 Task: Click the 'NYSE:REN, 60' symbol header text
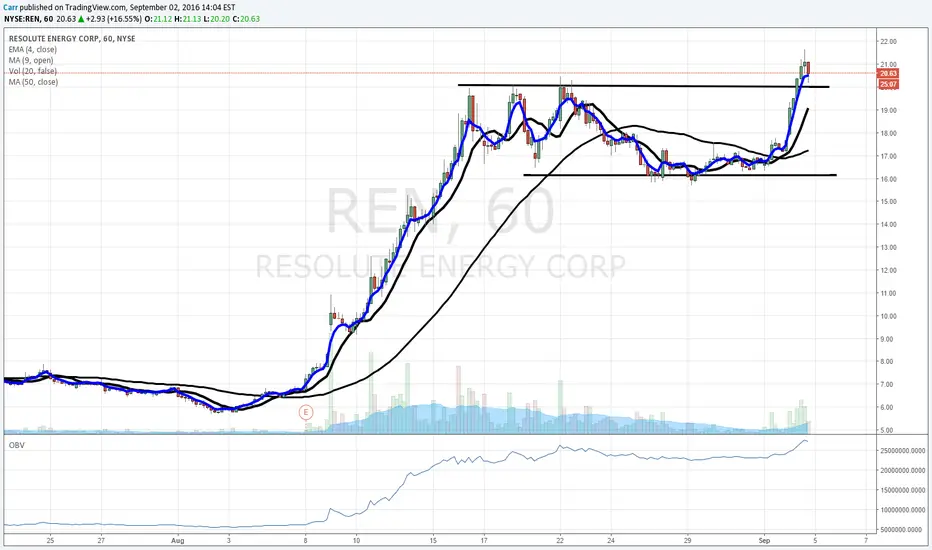[x=29, y=19]
